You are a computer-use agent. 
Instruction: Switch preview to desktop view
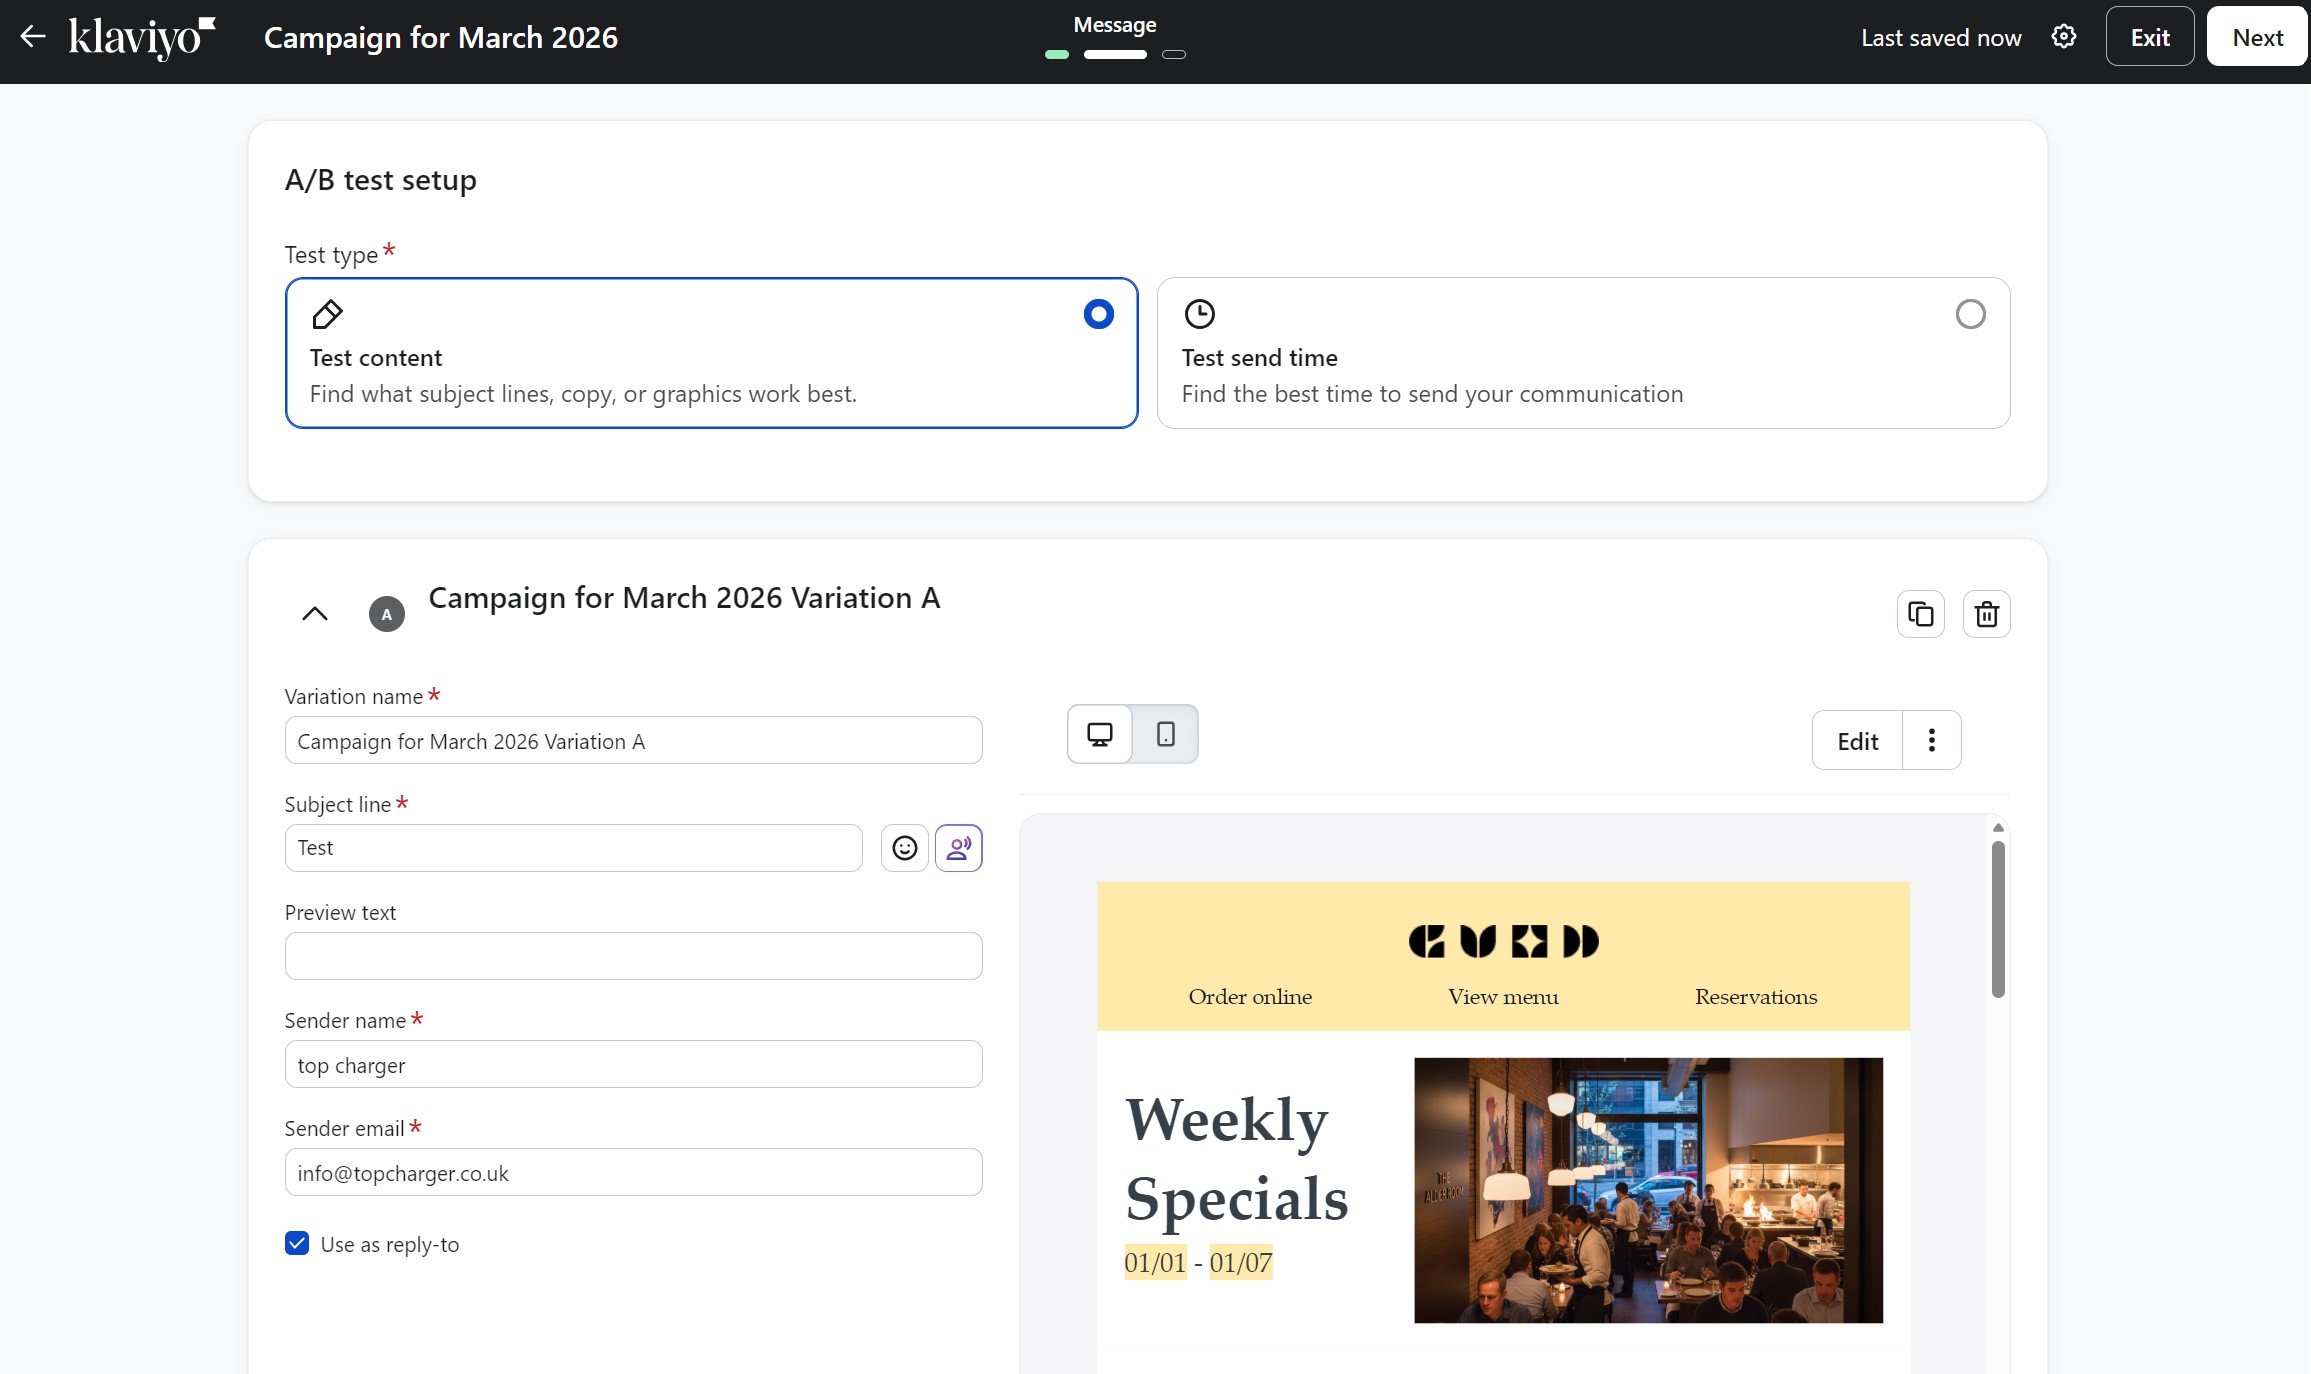(1099, 733)
